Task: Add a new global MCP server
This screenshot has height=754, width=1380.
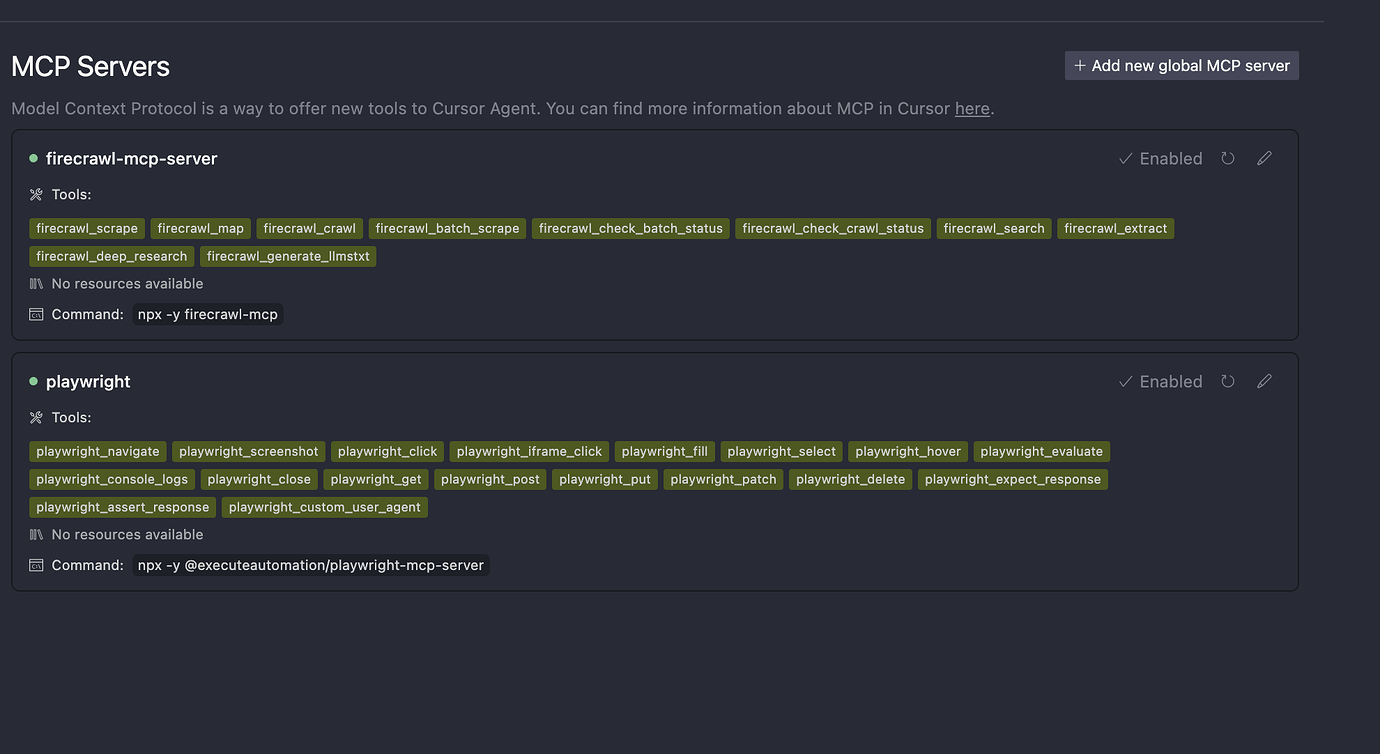Action: (x=1181, y=65)
